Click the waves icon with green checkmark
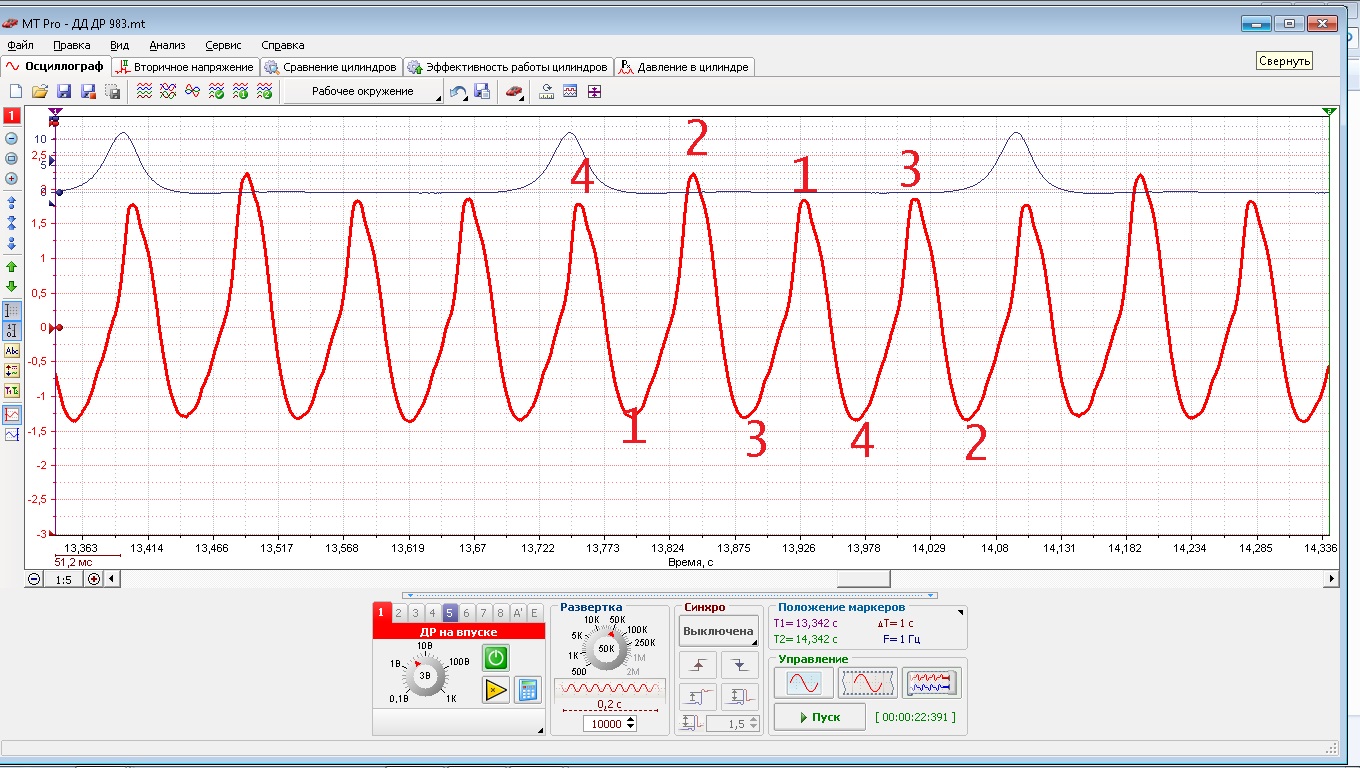Image resolution: width=1360 pixels, height=768 pixels. (216, 92)
